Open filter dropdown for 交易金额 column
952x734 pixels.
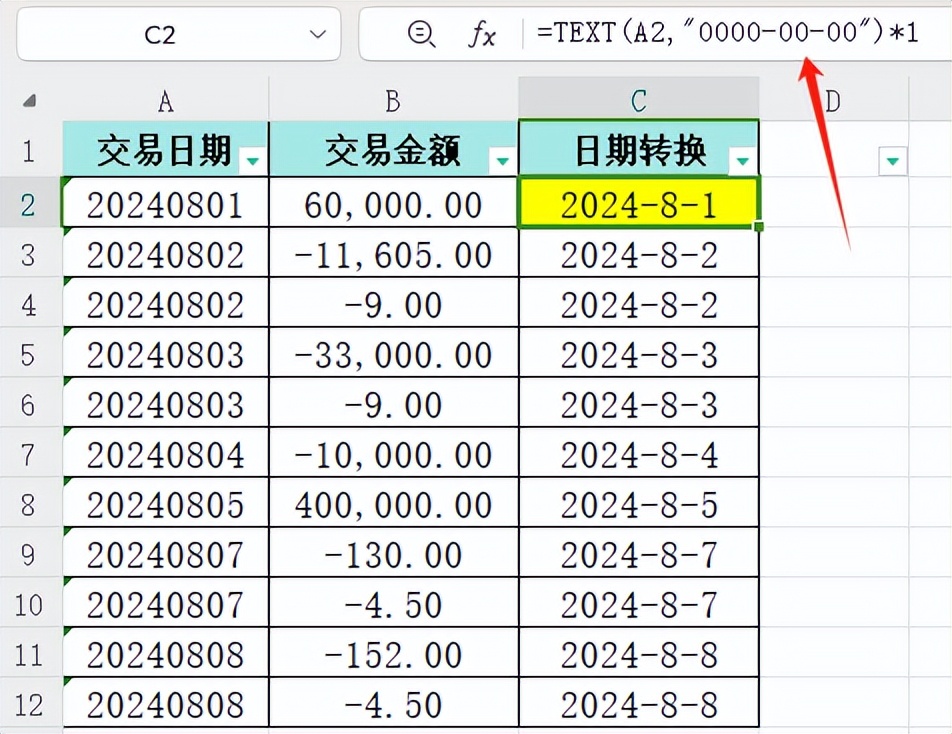(x=502, y=161)
